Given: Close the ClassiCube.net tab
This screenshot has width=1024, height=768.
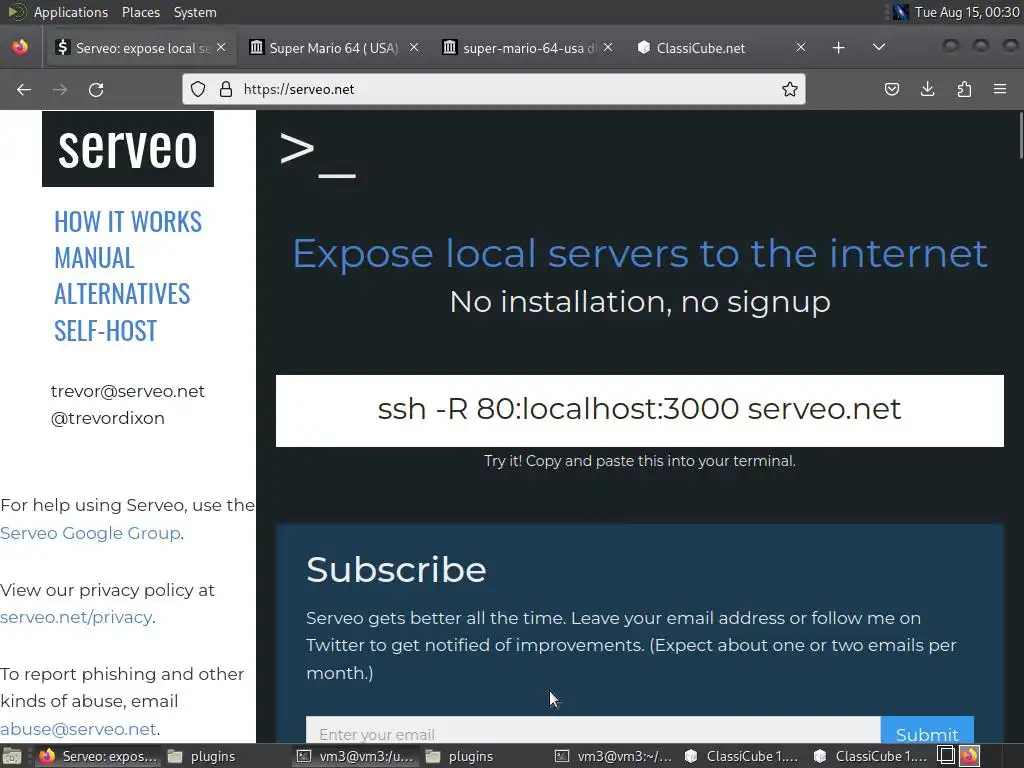Looking at the screenshot, I should (x=801, y=48).
